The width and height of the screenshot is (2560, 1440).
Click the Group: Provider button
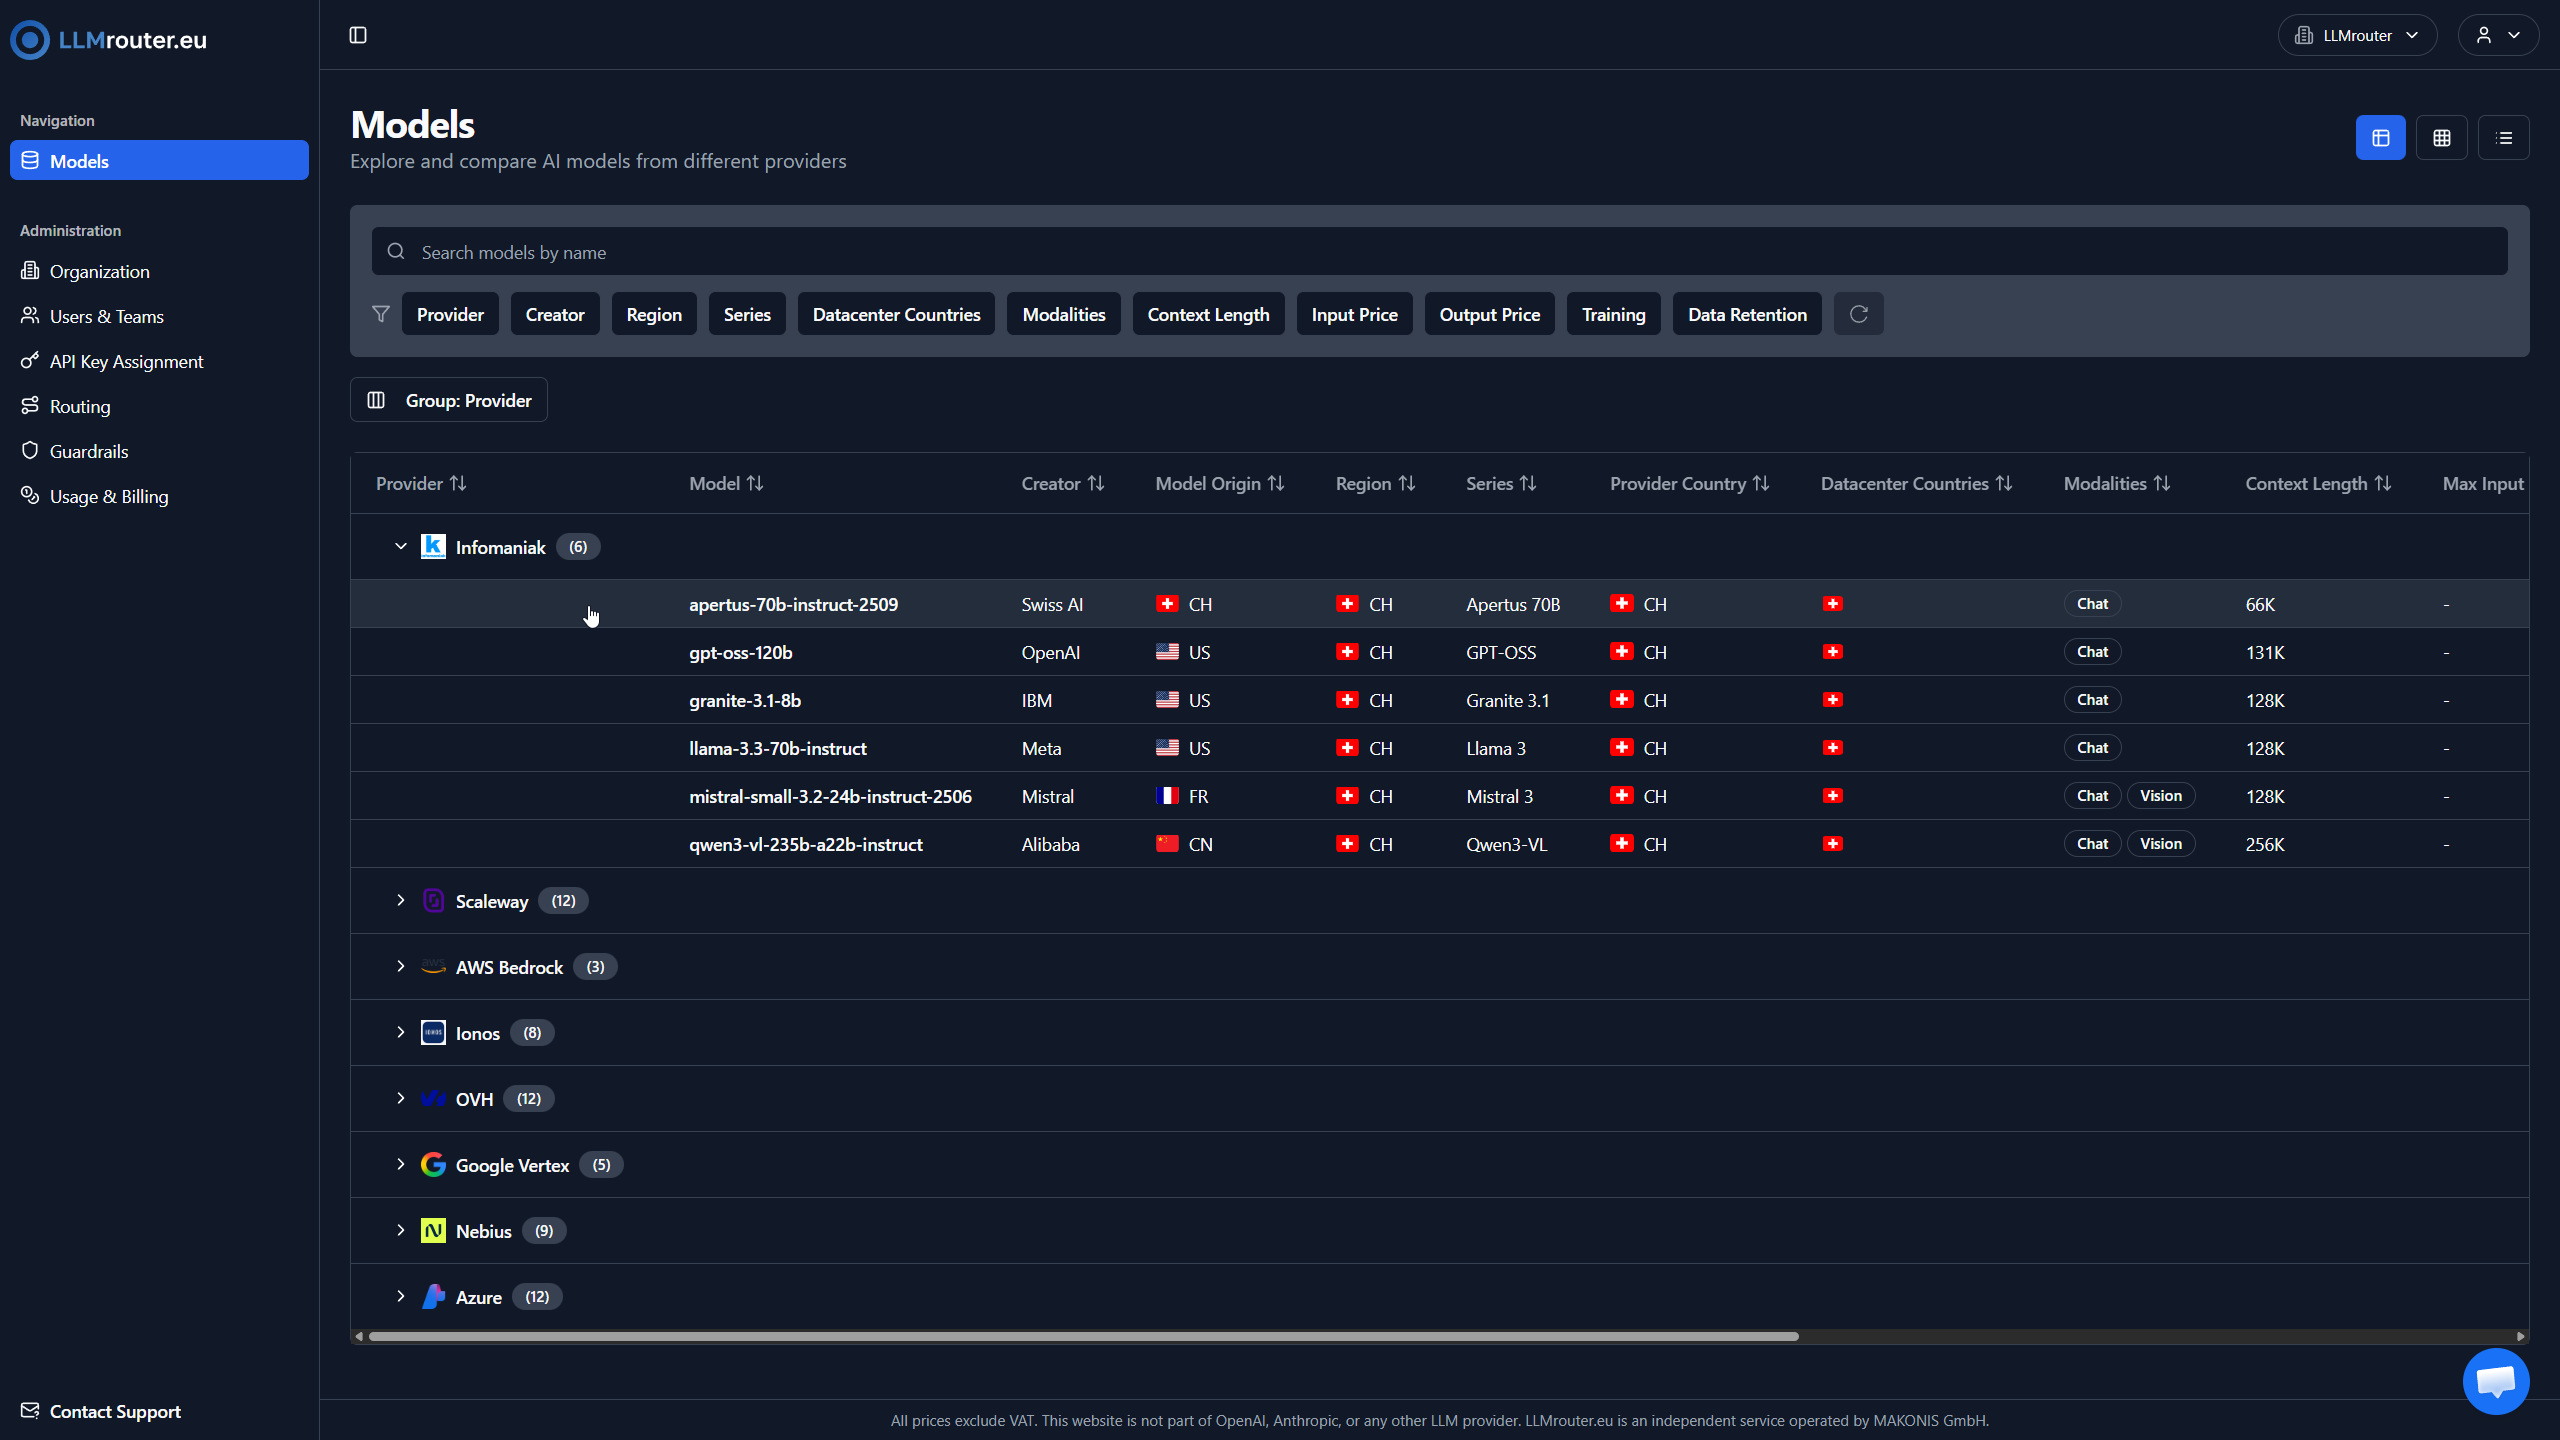[x=449, y=400]
